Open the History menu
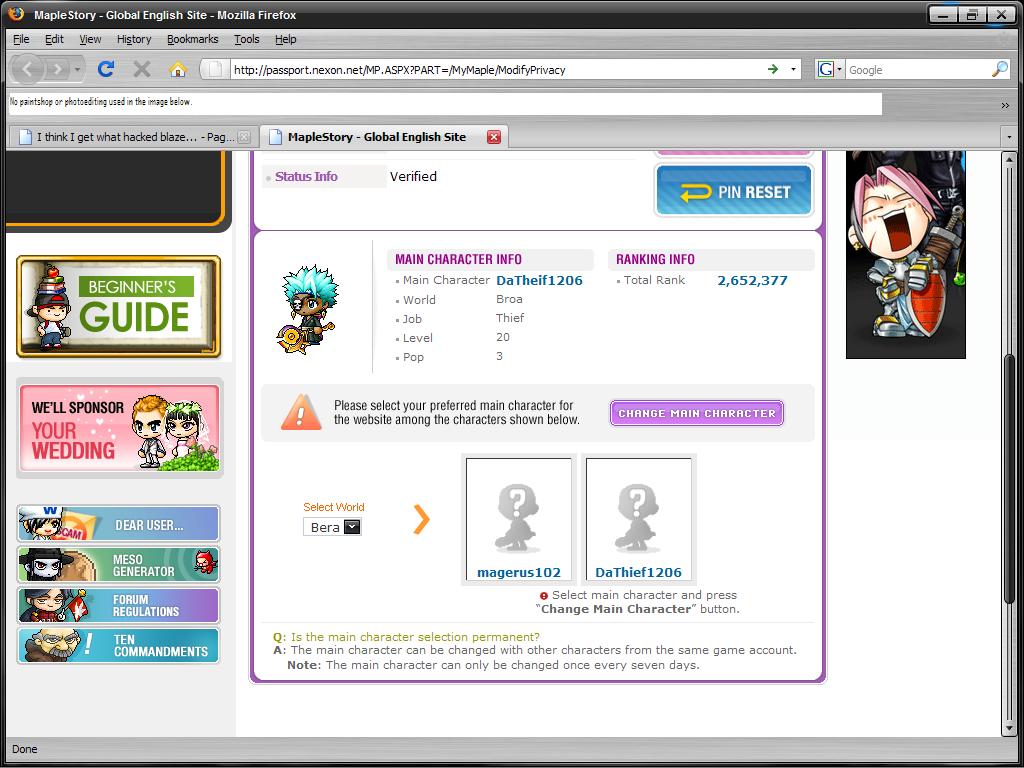1024x768 pixels. [134, 39]
